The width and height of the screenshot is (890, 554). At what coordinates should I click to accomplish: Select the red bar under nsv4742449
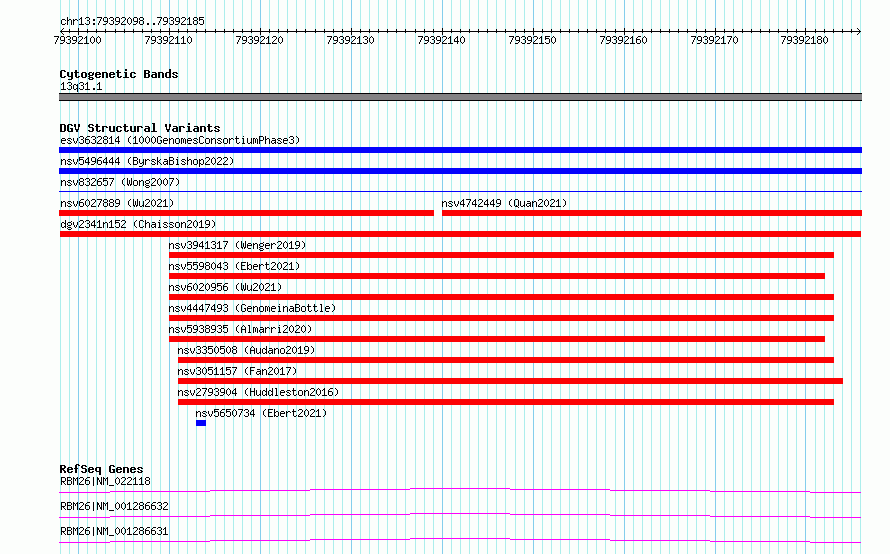click(652, 213)
